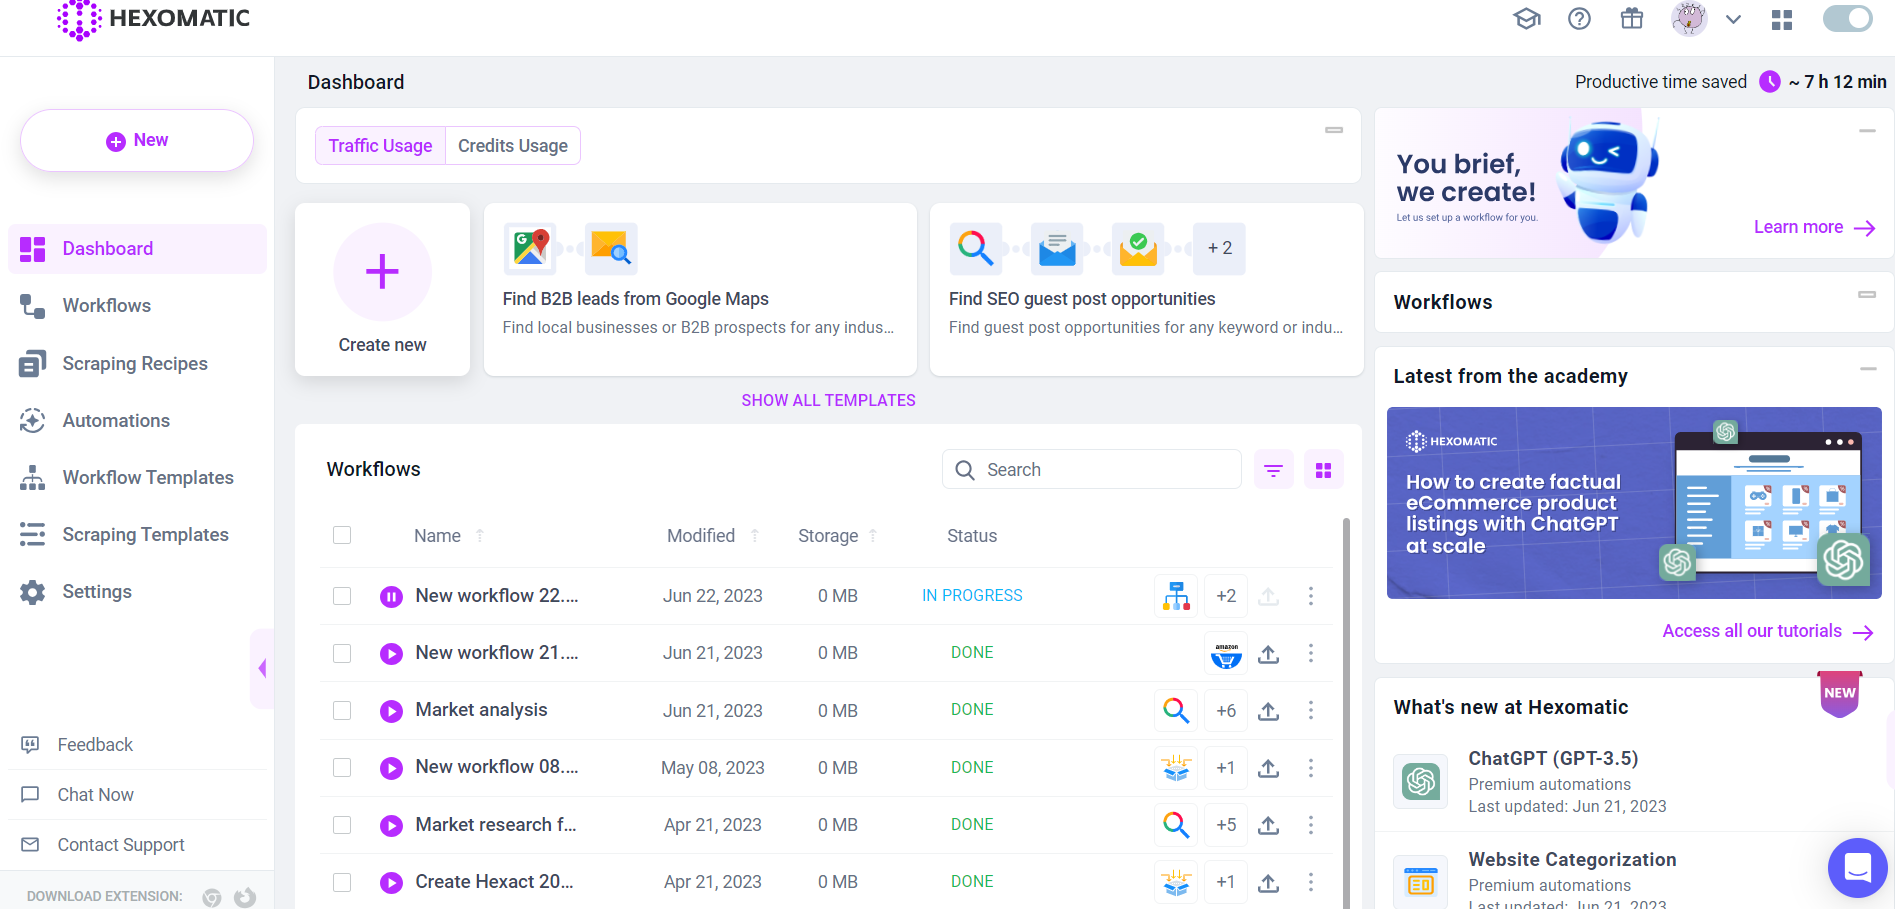Open the Scraping Recipes sidebar section
Viewport: 1895px width, 909px height.
(134, 363)
